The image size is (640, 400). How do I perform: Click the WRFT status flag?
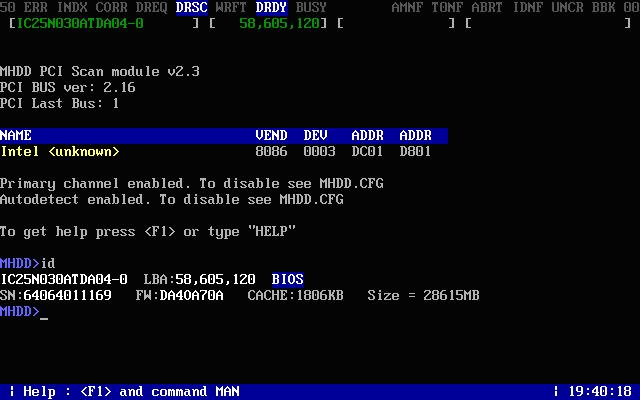point(231,7)
